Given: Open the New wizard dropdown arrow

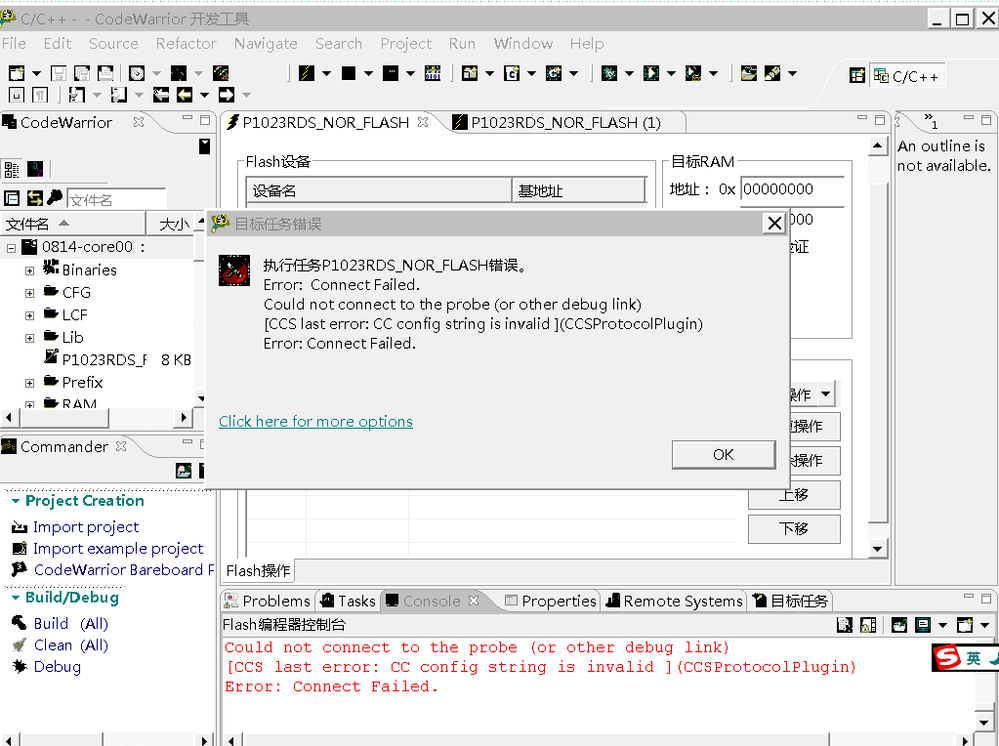Looking at the screenshot, I should click(x=36, y=74).
